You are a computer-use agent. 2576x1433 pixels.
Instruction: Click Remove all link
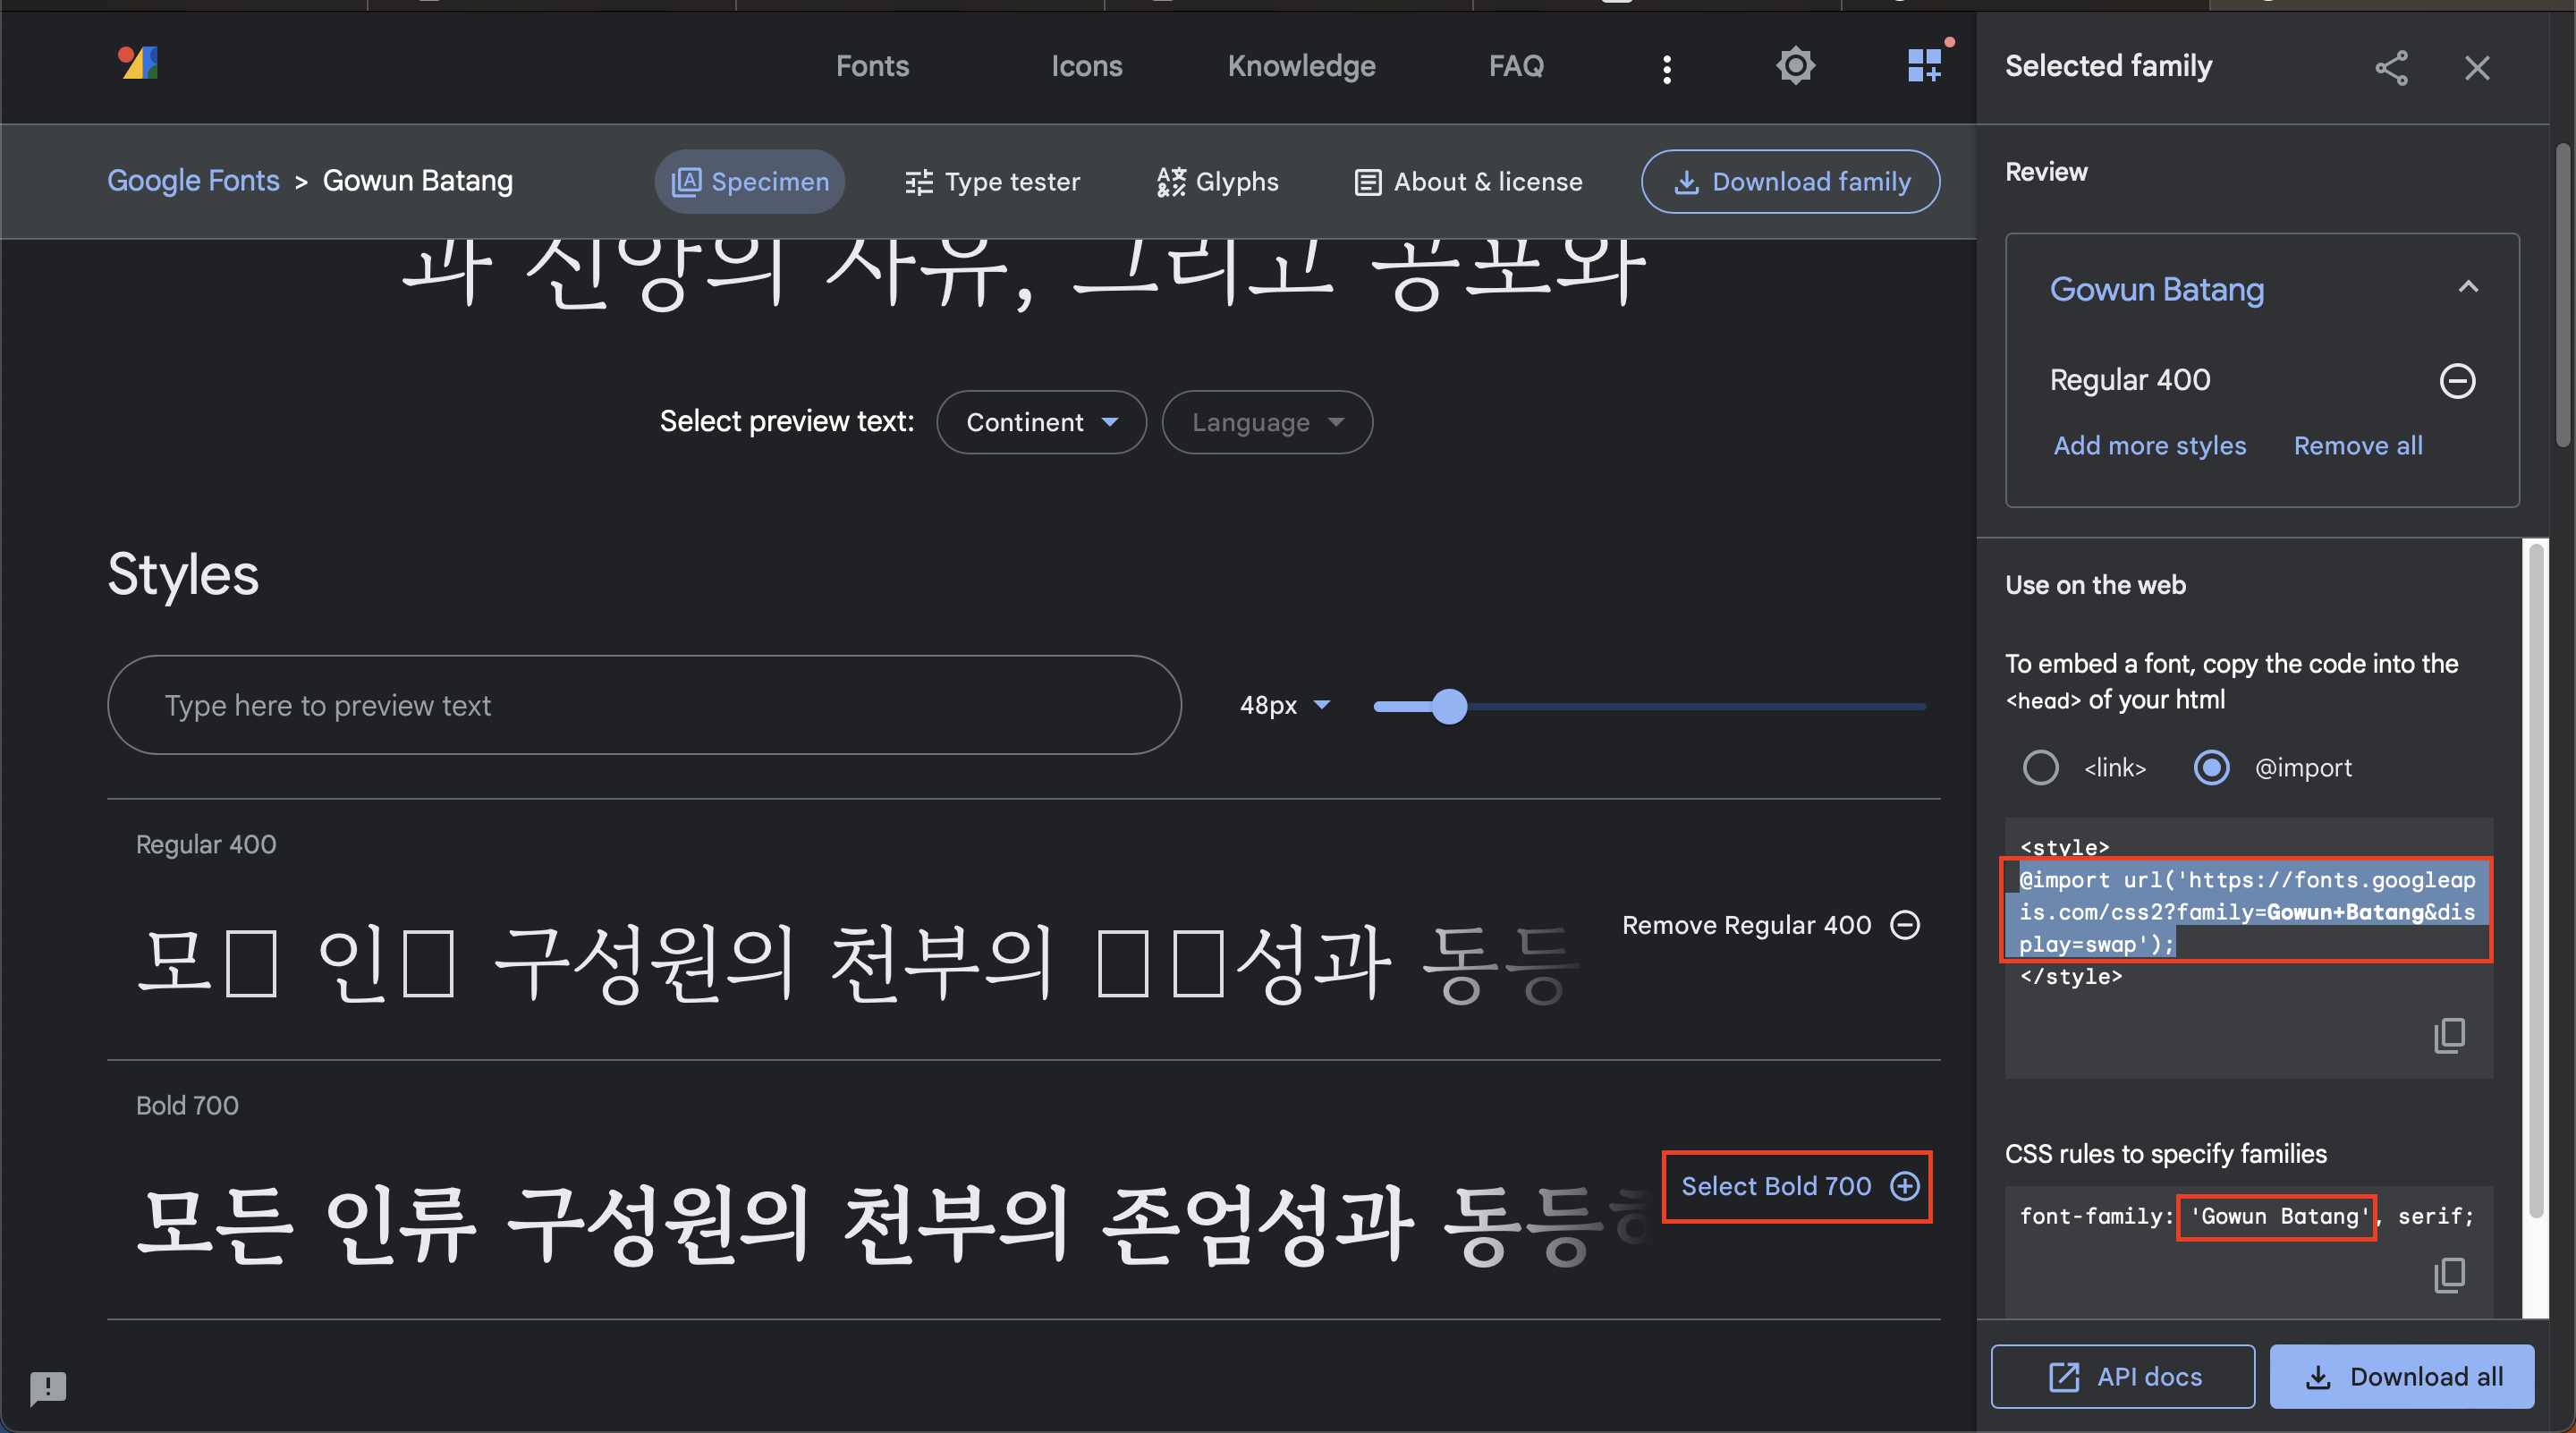2357,446
